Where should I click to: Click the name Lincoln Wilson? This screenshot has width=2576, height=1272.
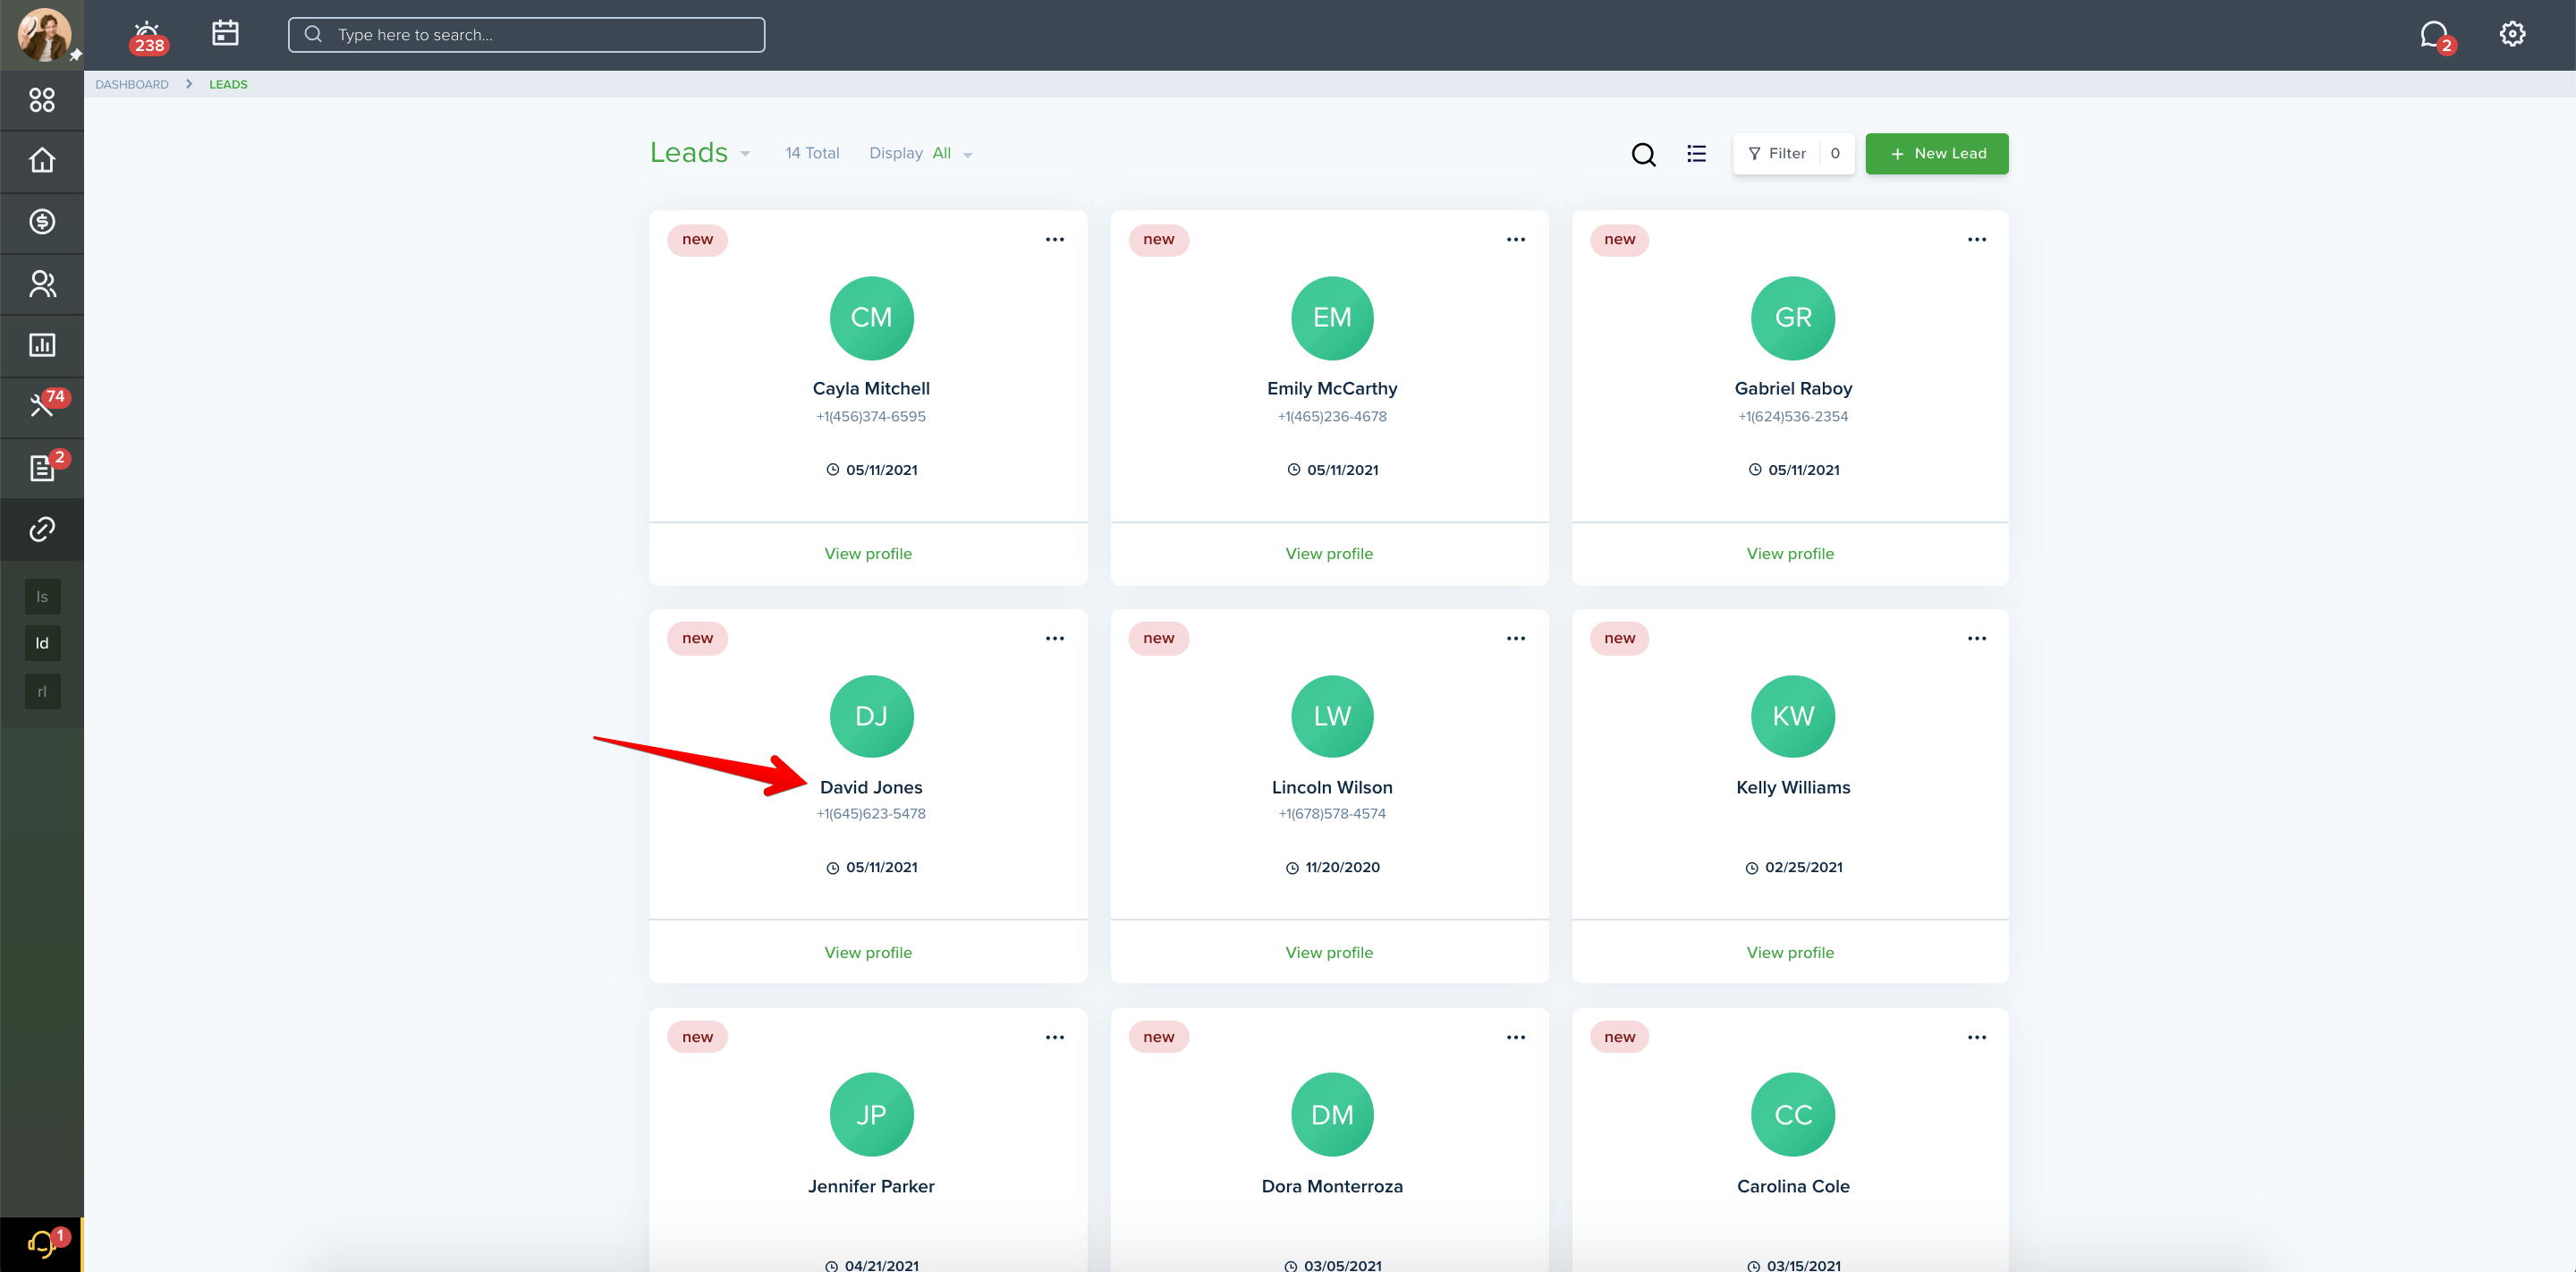tap(1332, 788)
